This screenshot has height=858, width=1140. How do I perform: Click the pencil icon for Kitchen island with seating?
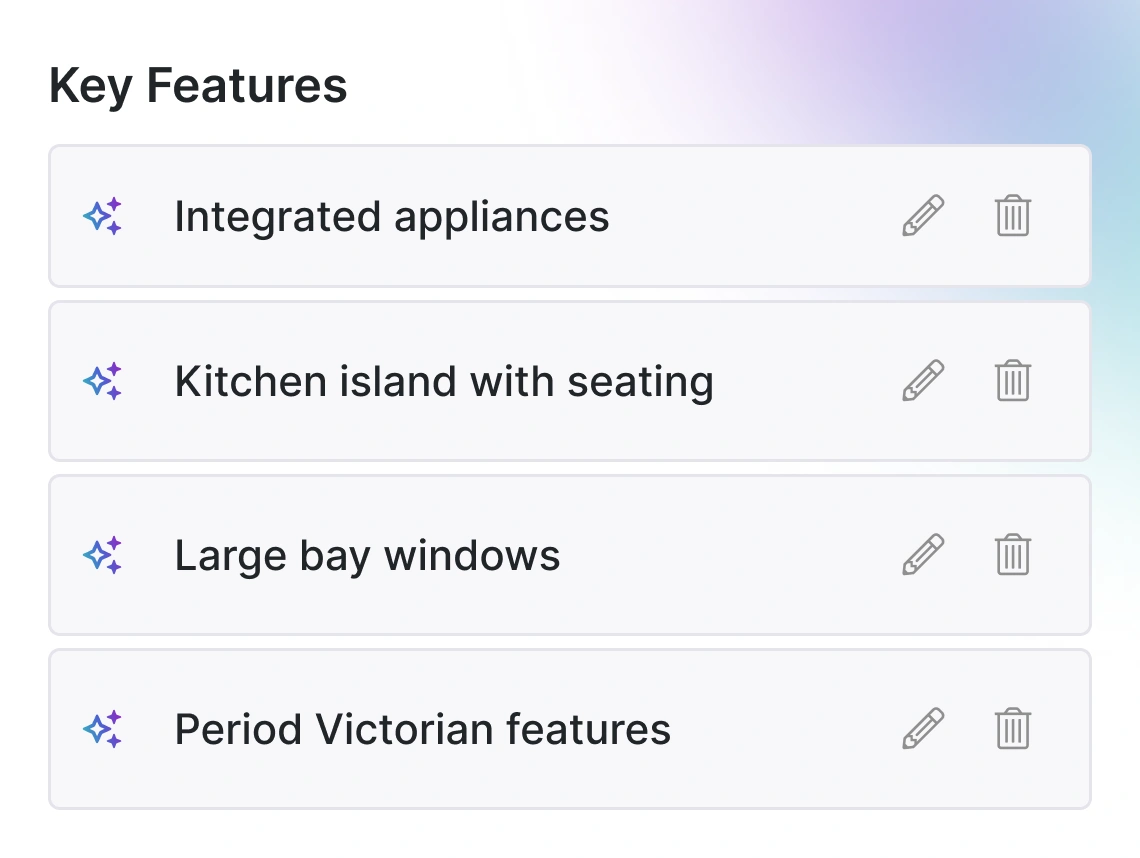[923, 381]
